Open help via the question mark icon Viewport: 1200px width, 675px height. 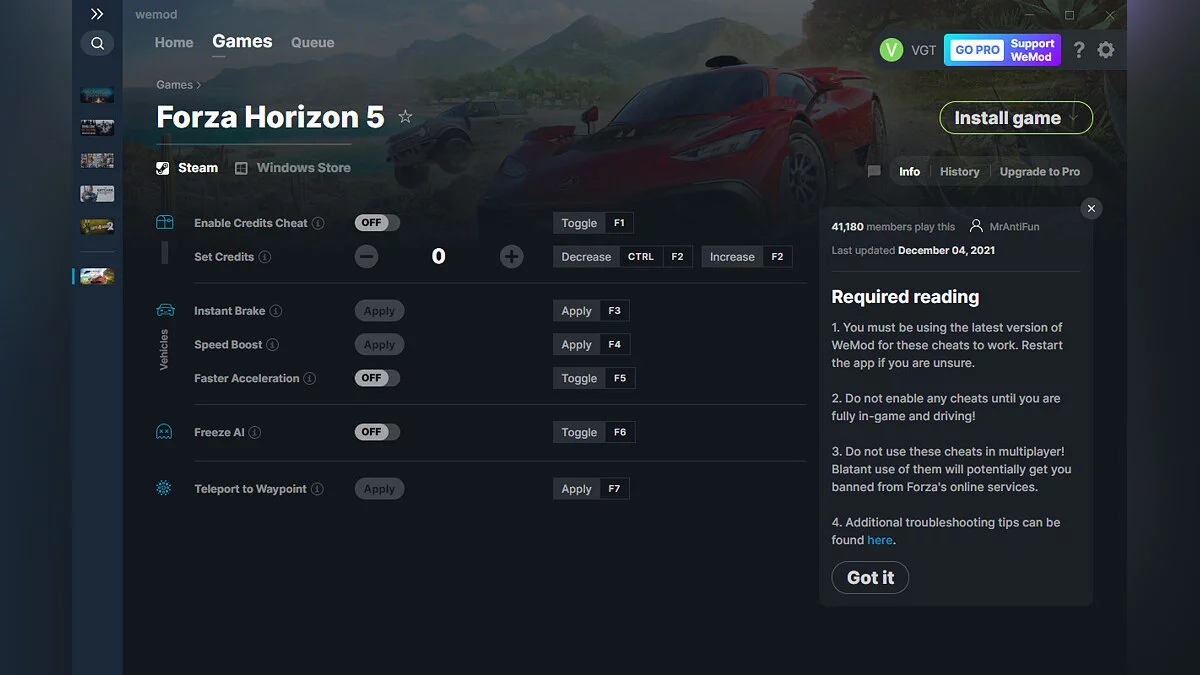1078,49
